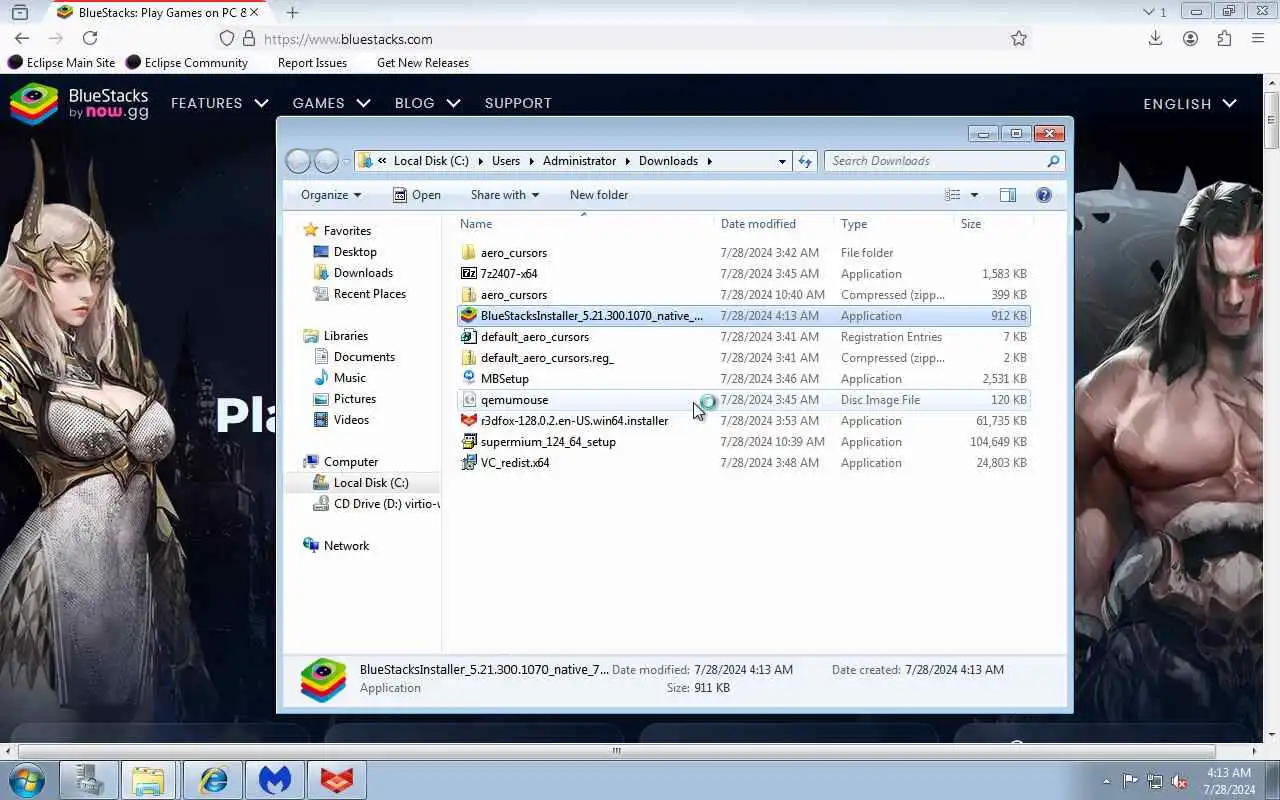Open the Organize dropdown menu
The height and width of the screenshot is (800, 1280).
coord(331,195)
